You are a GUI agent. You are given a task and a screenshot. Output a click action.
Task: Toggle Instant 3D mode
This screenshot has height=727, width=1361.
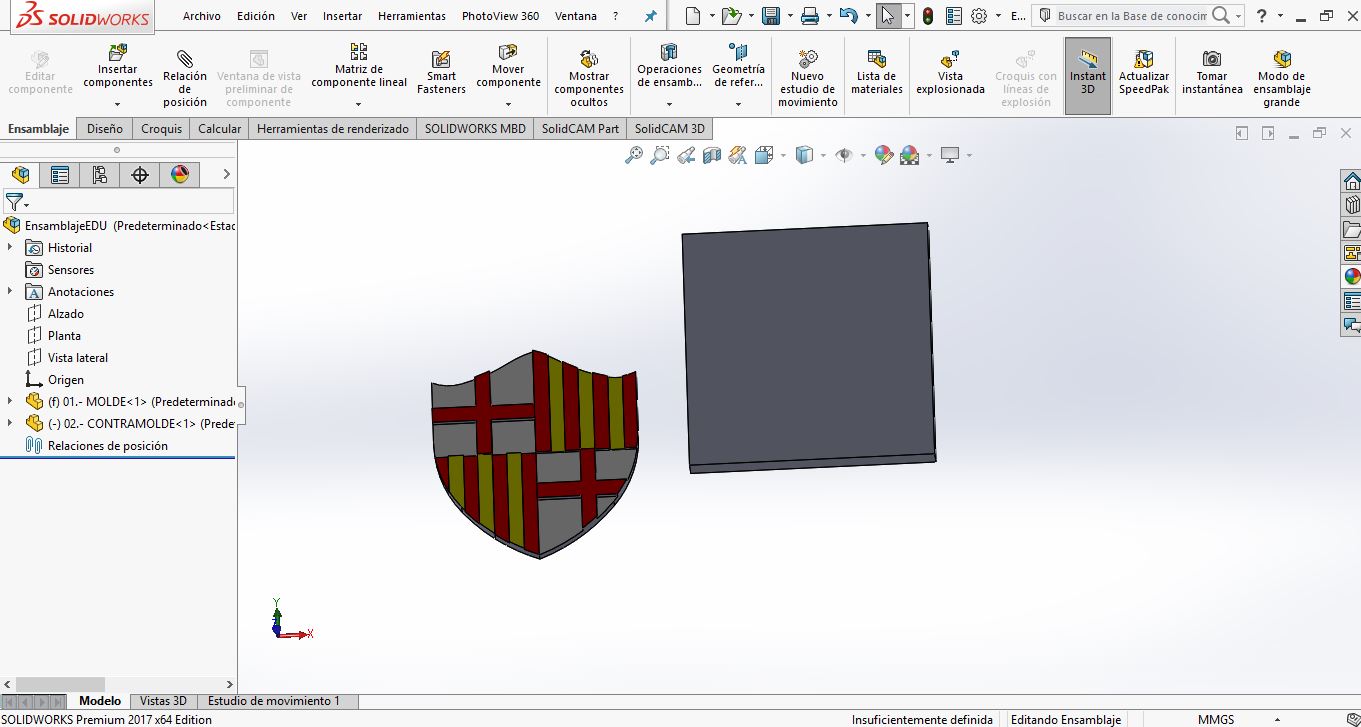click(1088, 76)
